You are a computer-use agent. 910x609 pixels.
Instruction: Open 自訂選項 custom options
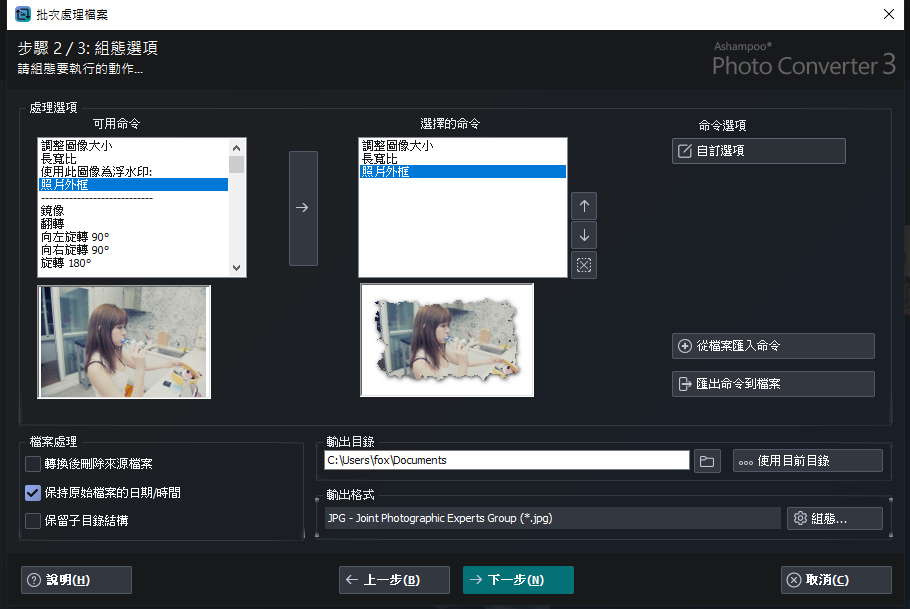tap(759, 151)
